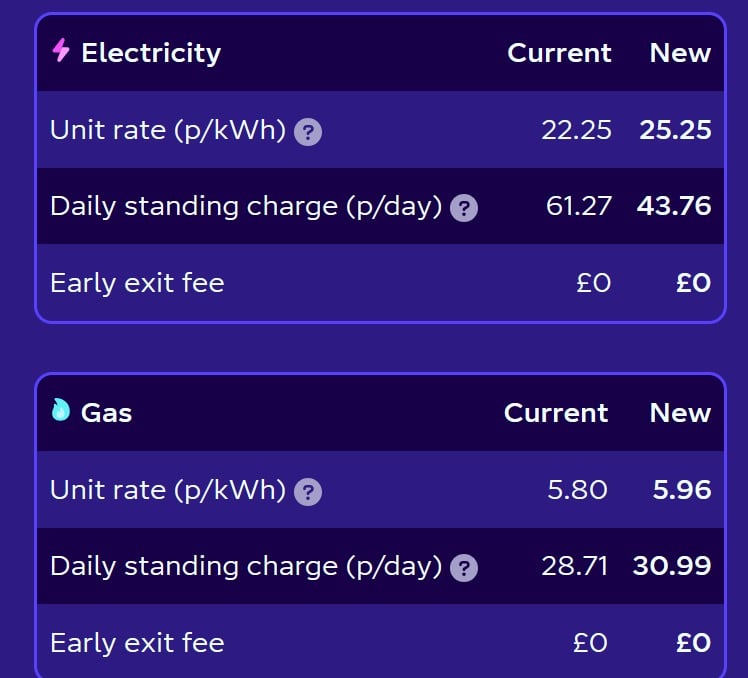Click the Electricity Early exit fee row label

pos(137,283)
